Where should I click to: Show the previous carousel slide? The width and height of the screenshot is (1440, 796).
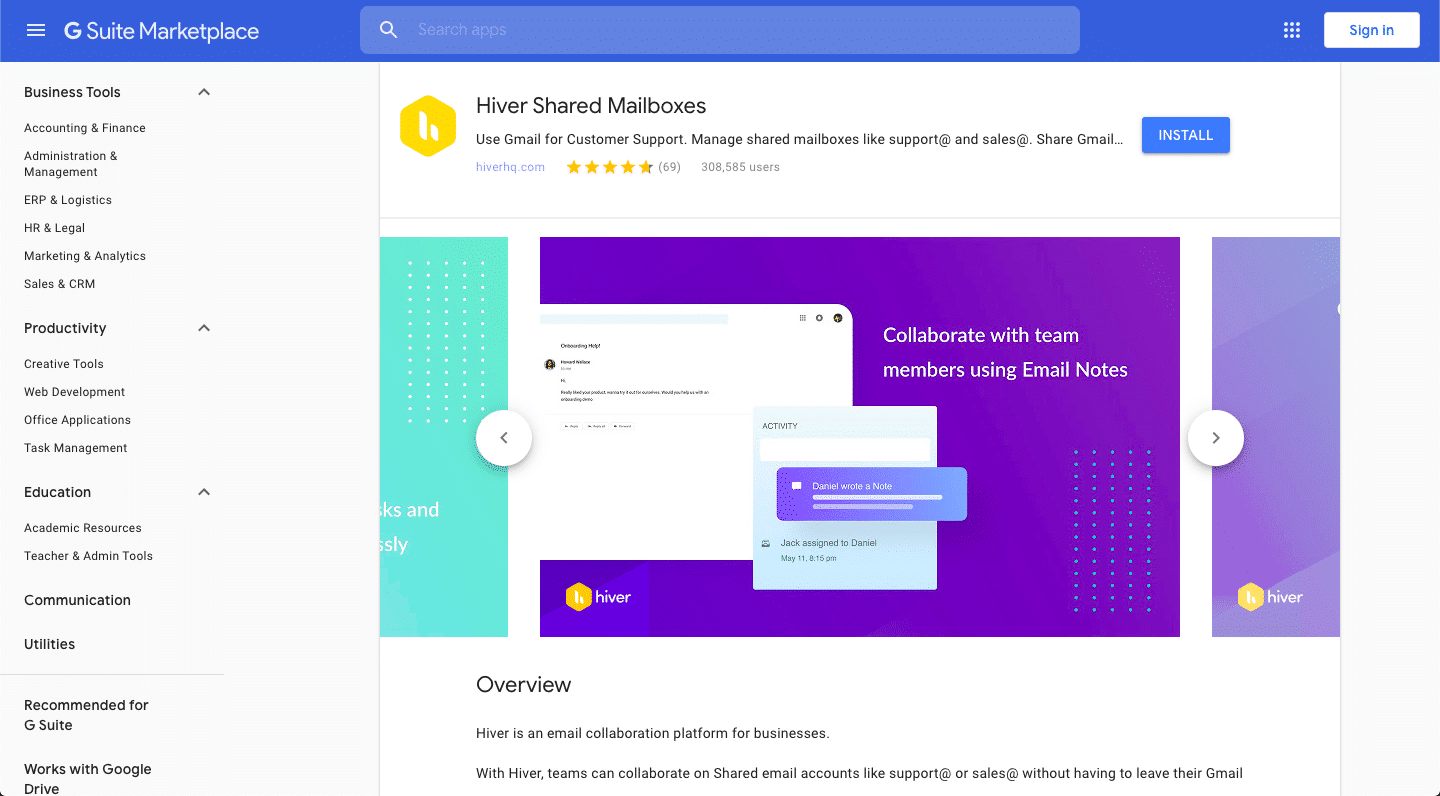[504, 438]
